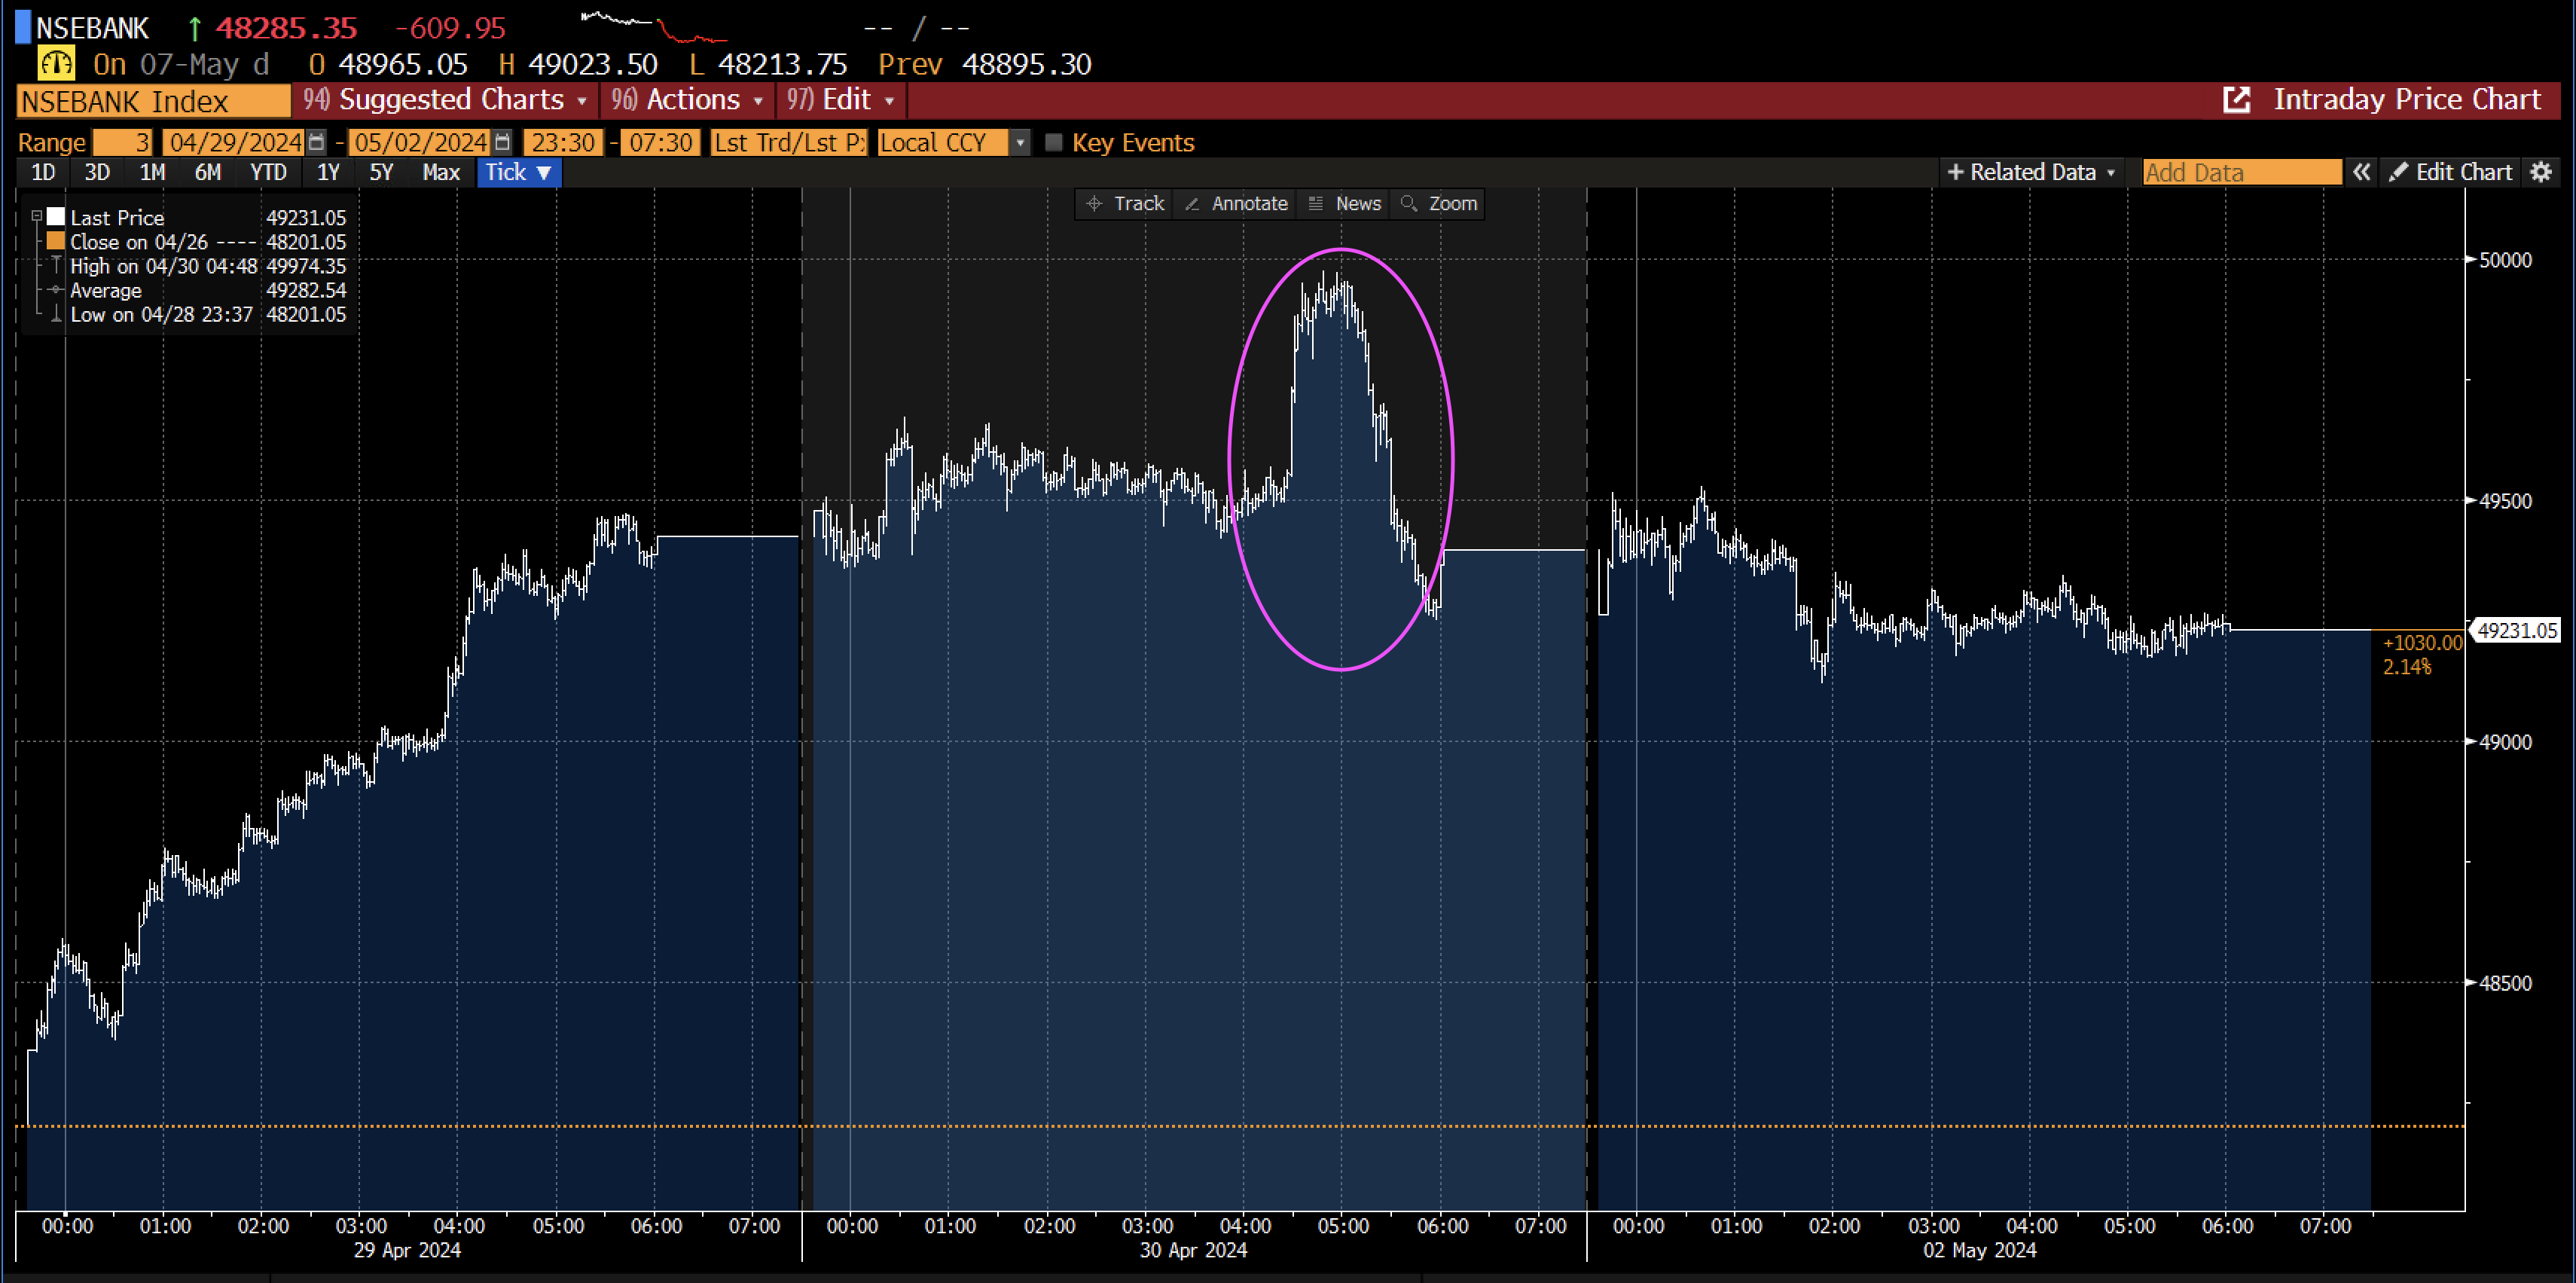This screenshot has height=1283, width=2576.
Task: Select the 1D range tab
Action: click(43, 172)
